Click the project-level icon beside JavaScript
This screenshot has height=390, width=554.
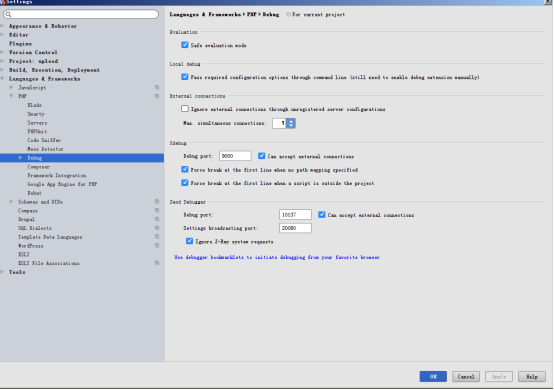coord(157,87)
